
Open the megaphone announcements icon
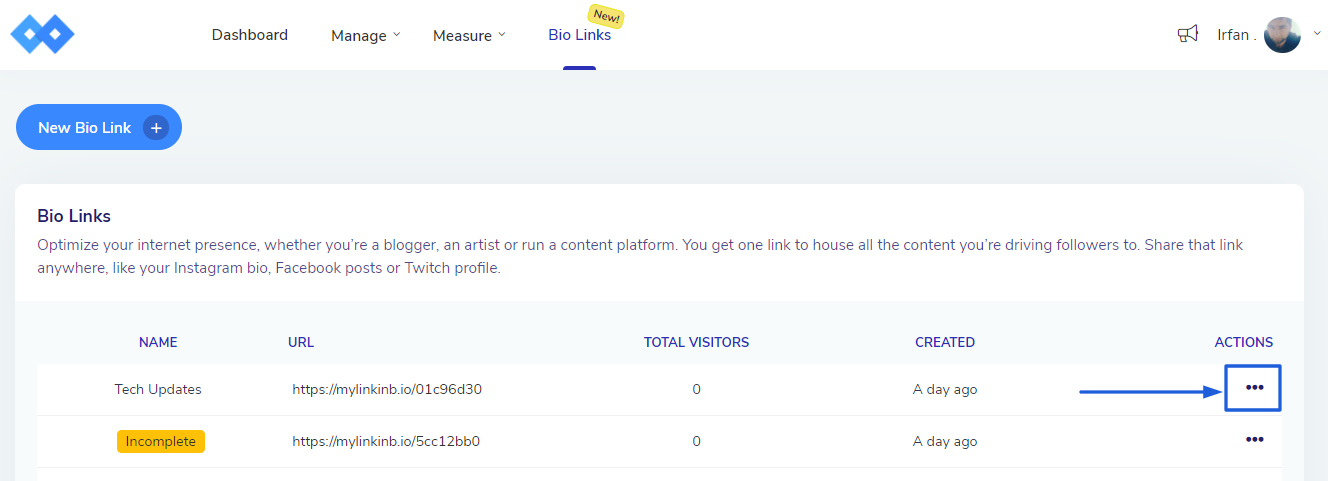1187,35
